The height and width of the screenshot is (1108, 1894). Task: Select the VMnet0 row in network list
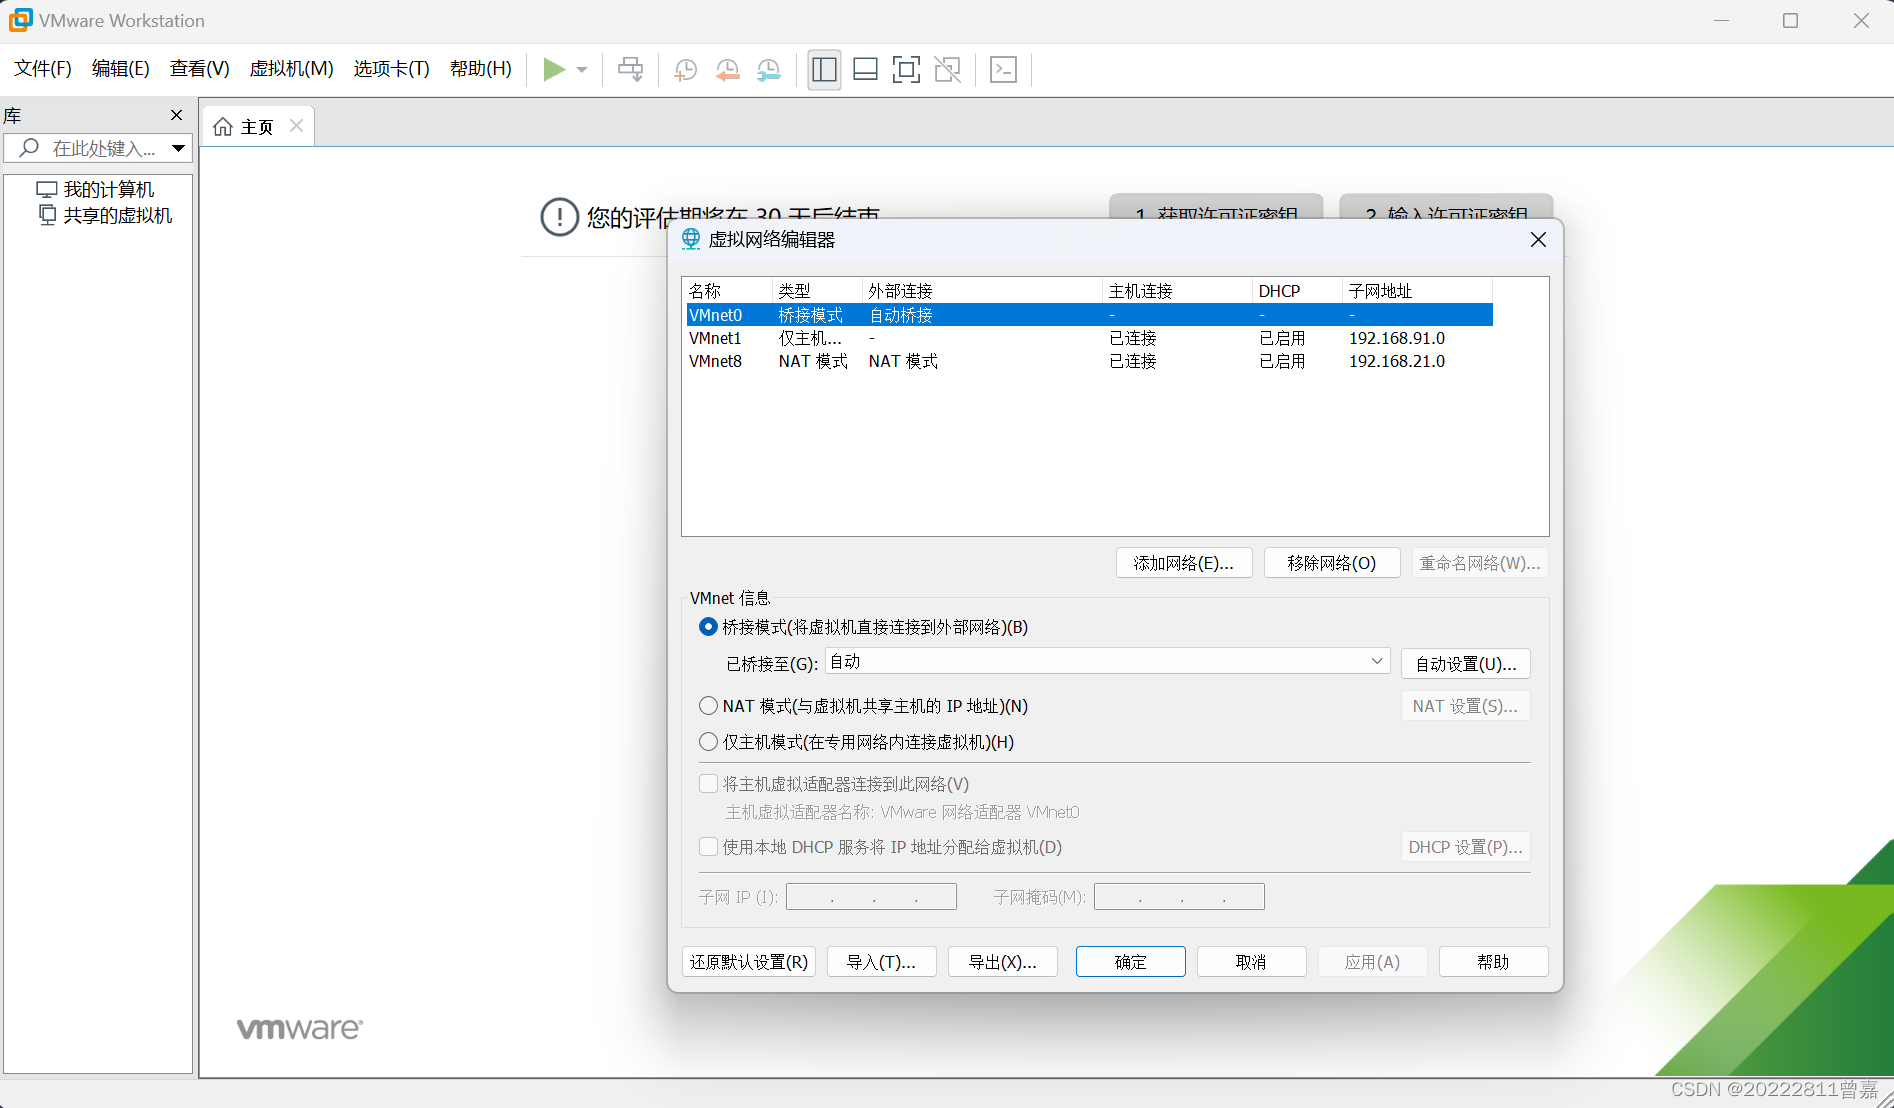click(x=1090, y=315)
